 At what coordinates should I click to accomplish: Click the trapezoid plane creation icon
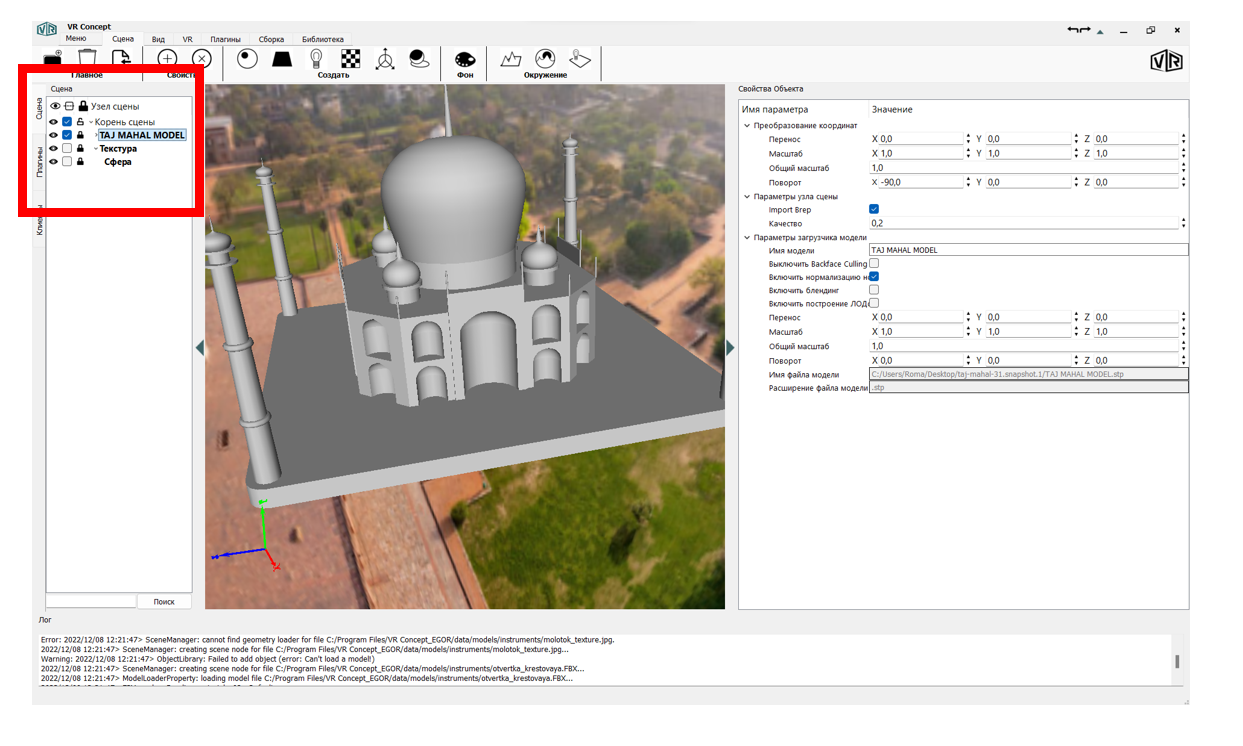coord(282,59)
